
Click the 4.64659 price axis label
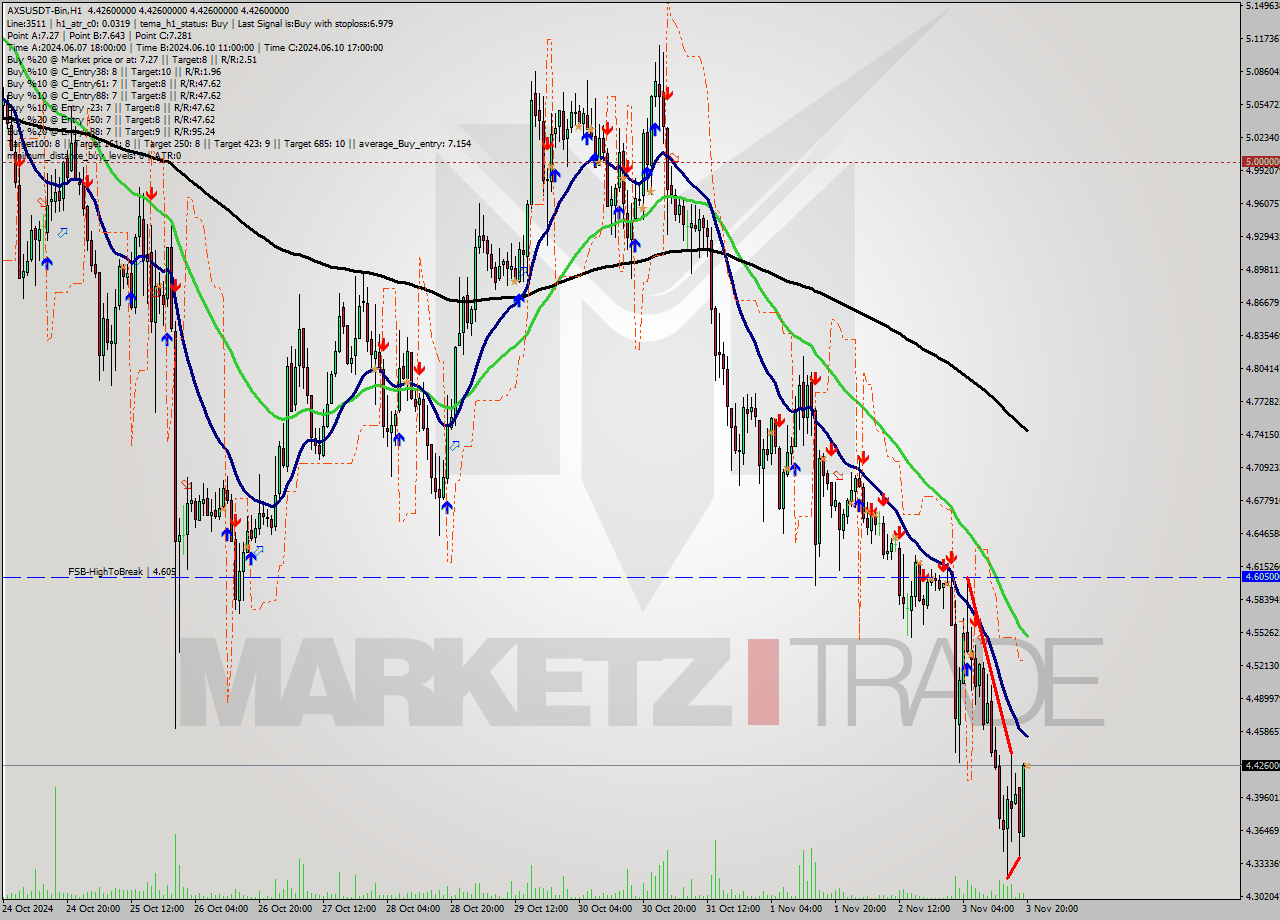(x=1262, y=534)
